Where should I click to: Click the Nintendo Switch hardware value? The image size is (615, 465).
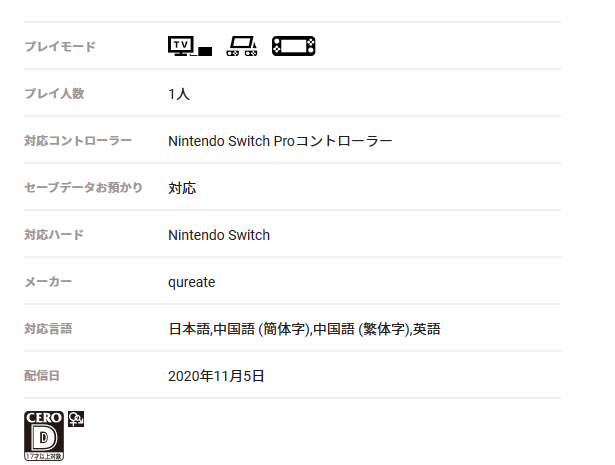tap(219, 235)
